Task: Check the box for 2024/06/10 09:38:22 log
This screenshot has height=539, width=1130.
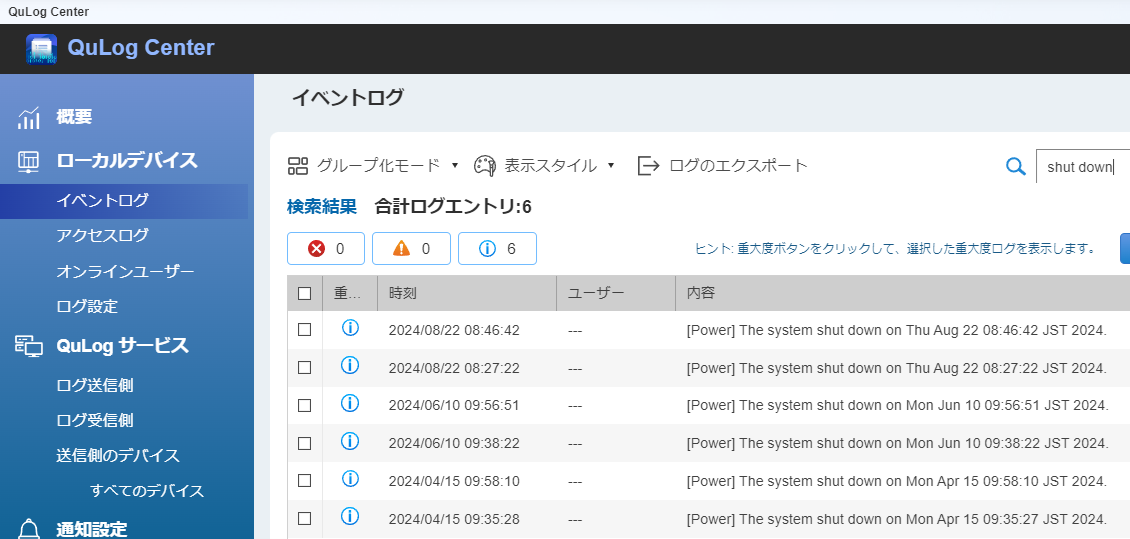Action: (304, 442)
